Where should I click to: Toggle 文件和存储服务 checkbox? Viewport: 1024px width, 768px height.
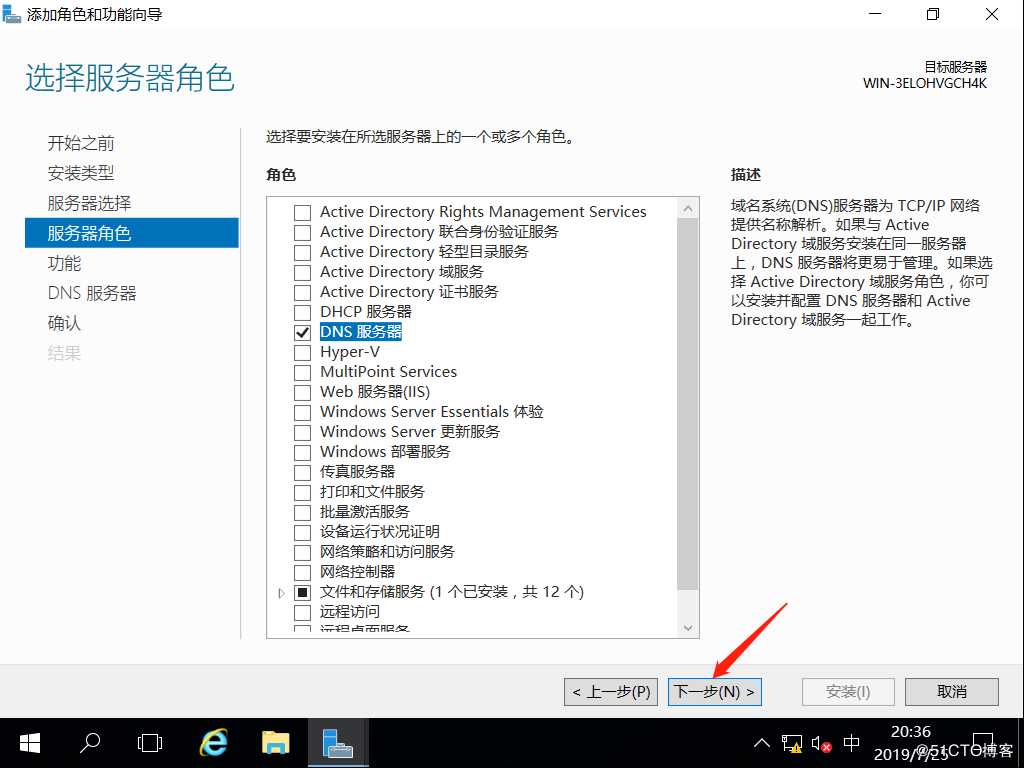point(302,592)
